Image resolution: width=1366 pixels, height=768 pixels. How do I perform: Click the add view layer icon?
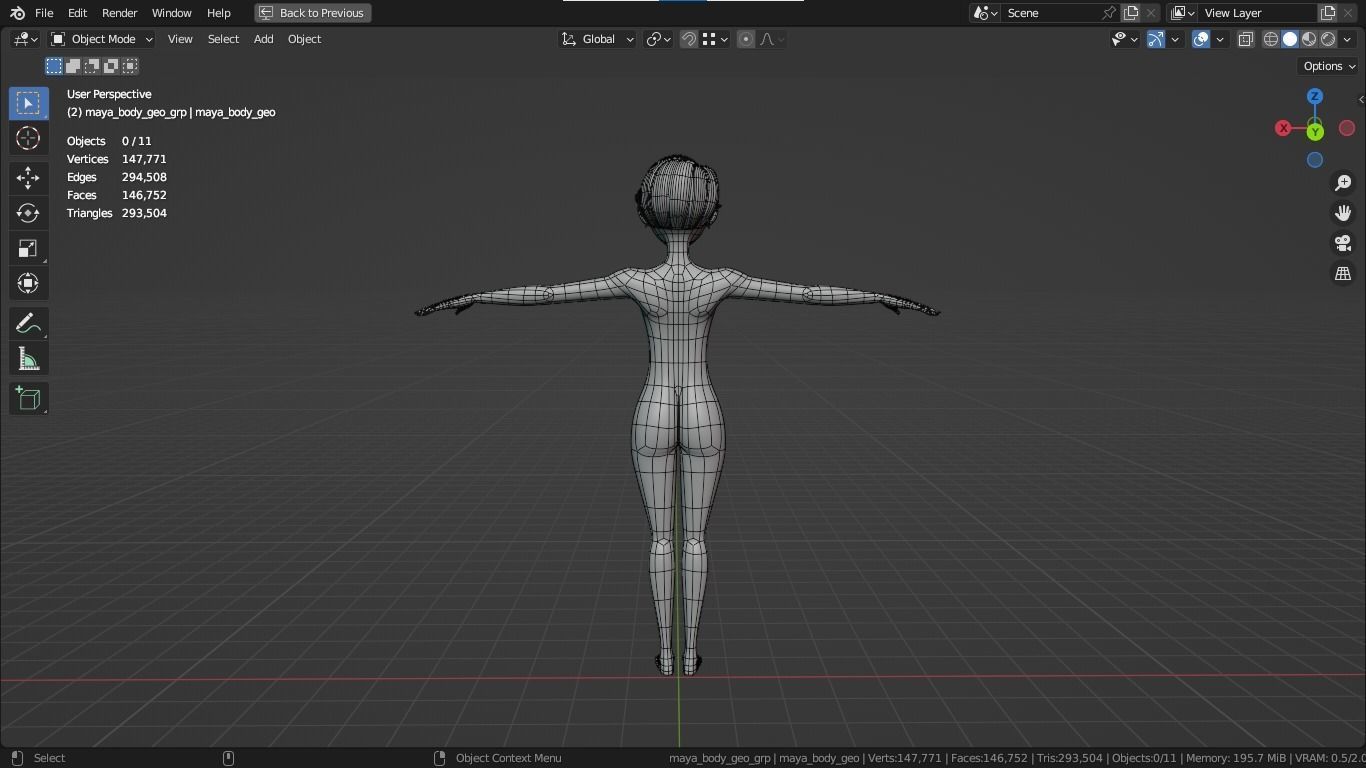[1328, 13]
